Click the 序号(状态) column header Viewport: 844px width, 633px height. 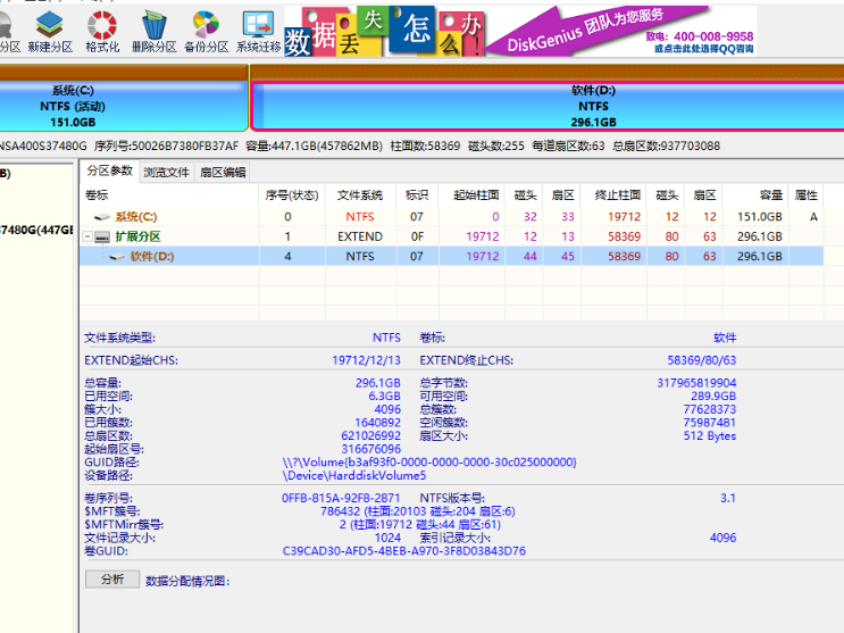[x=292, y=195]
